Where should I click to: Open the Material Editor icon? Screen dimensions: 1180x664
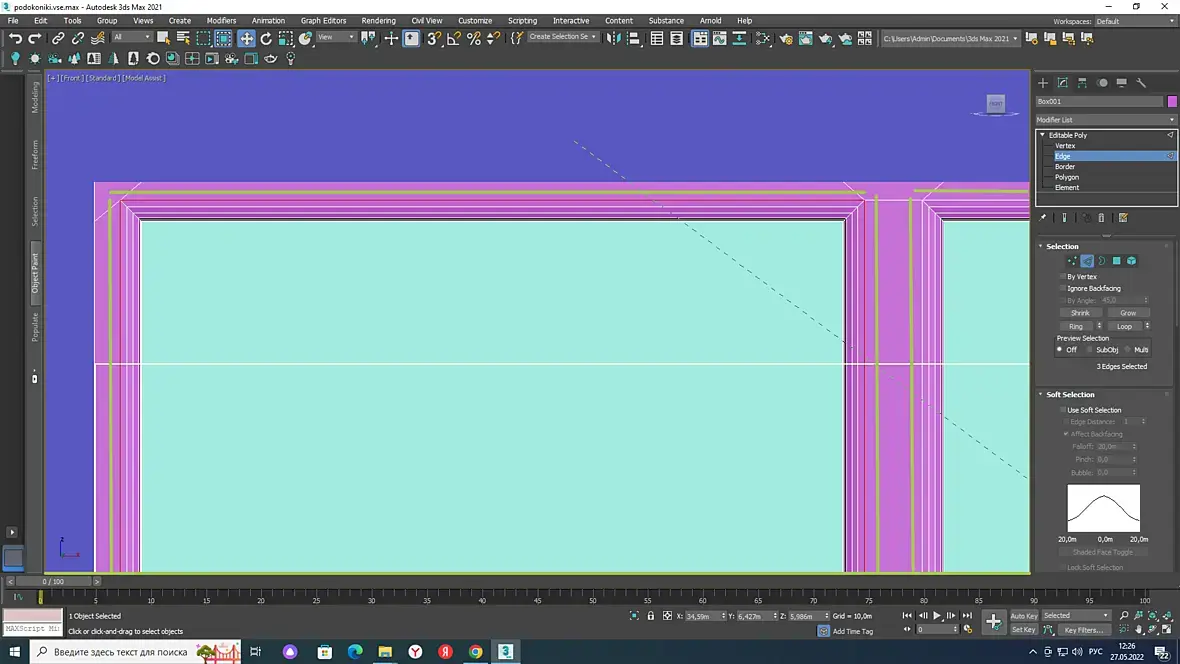pyautogui.click(x=762, y=38)
